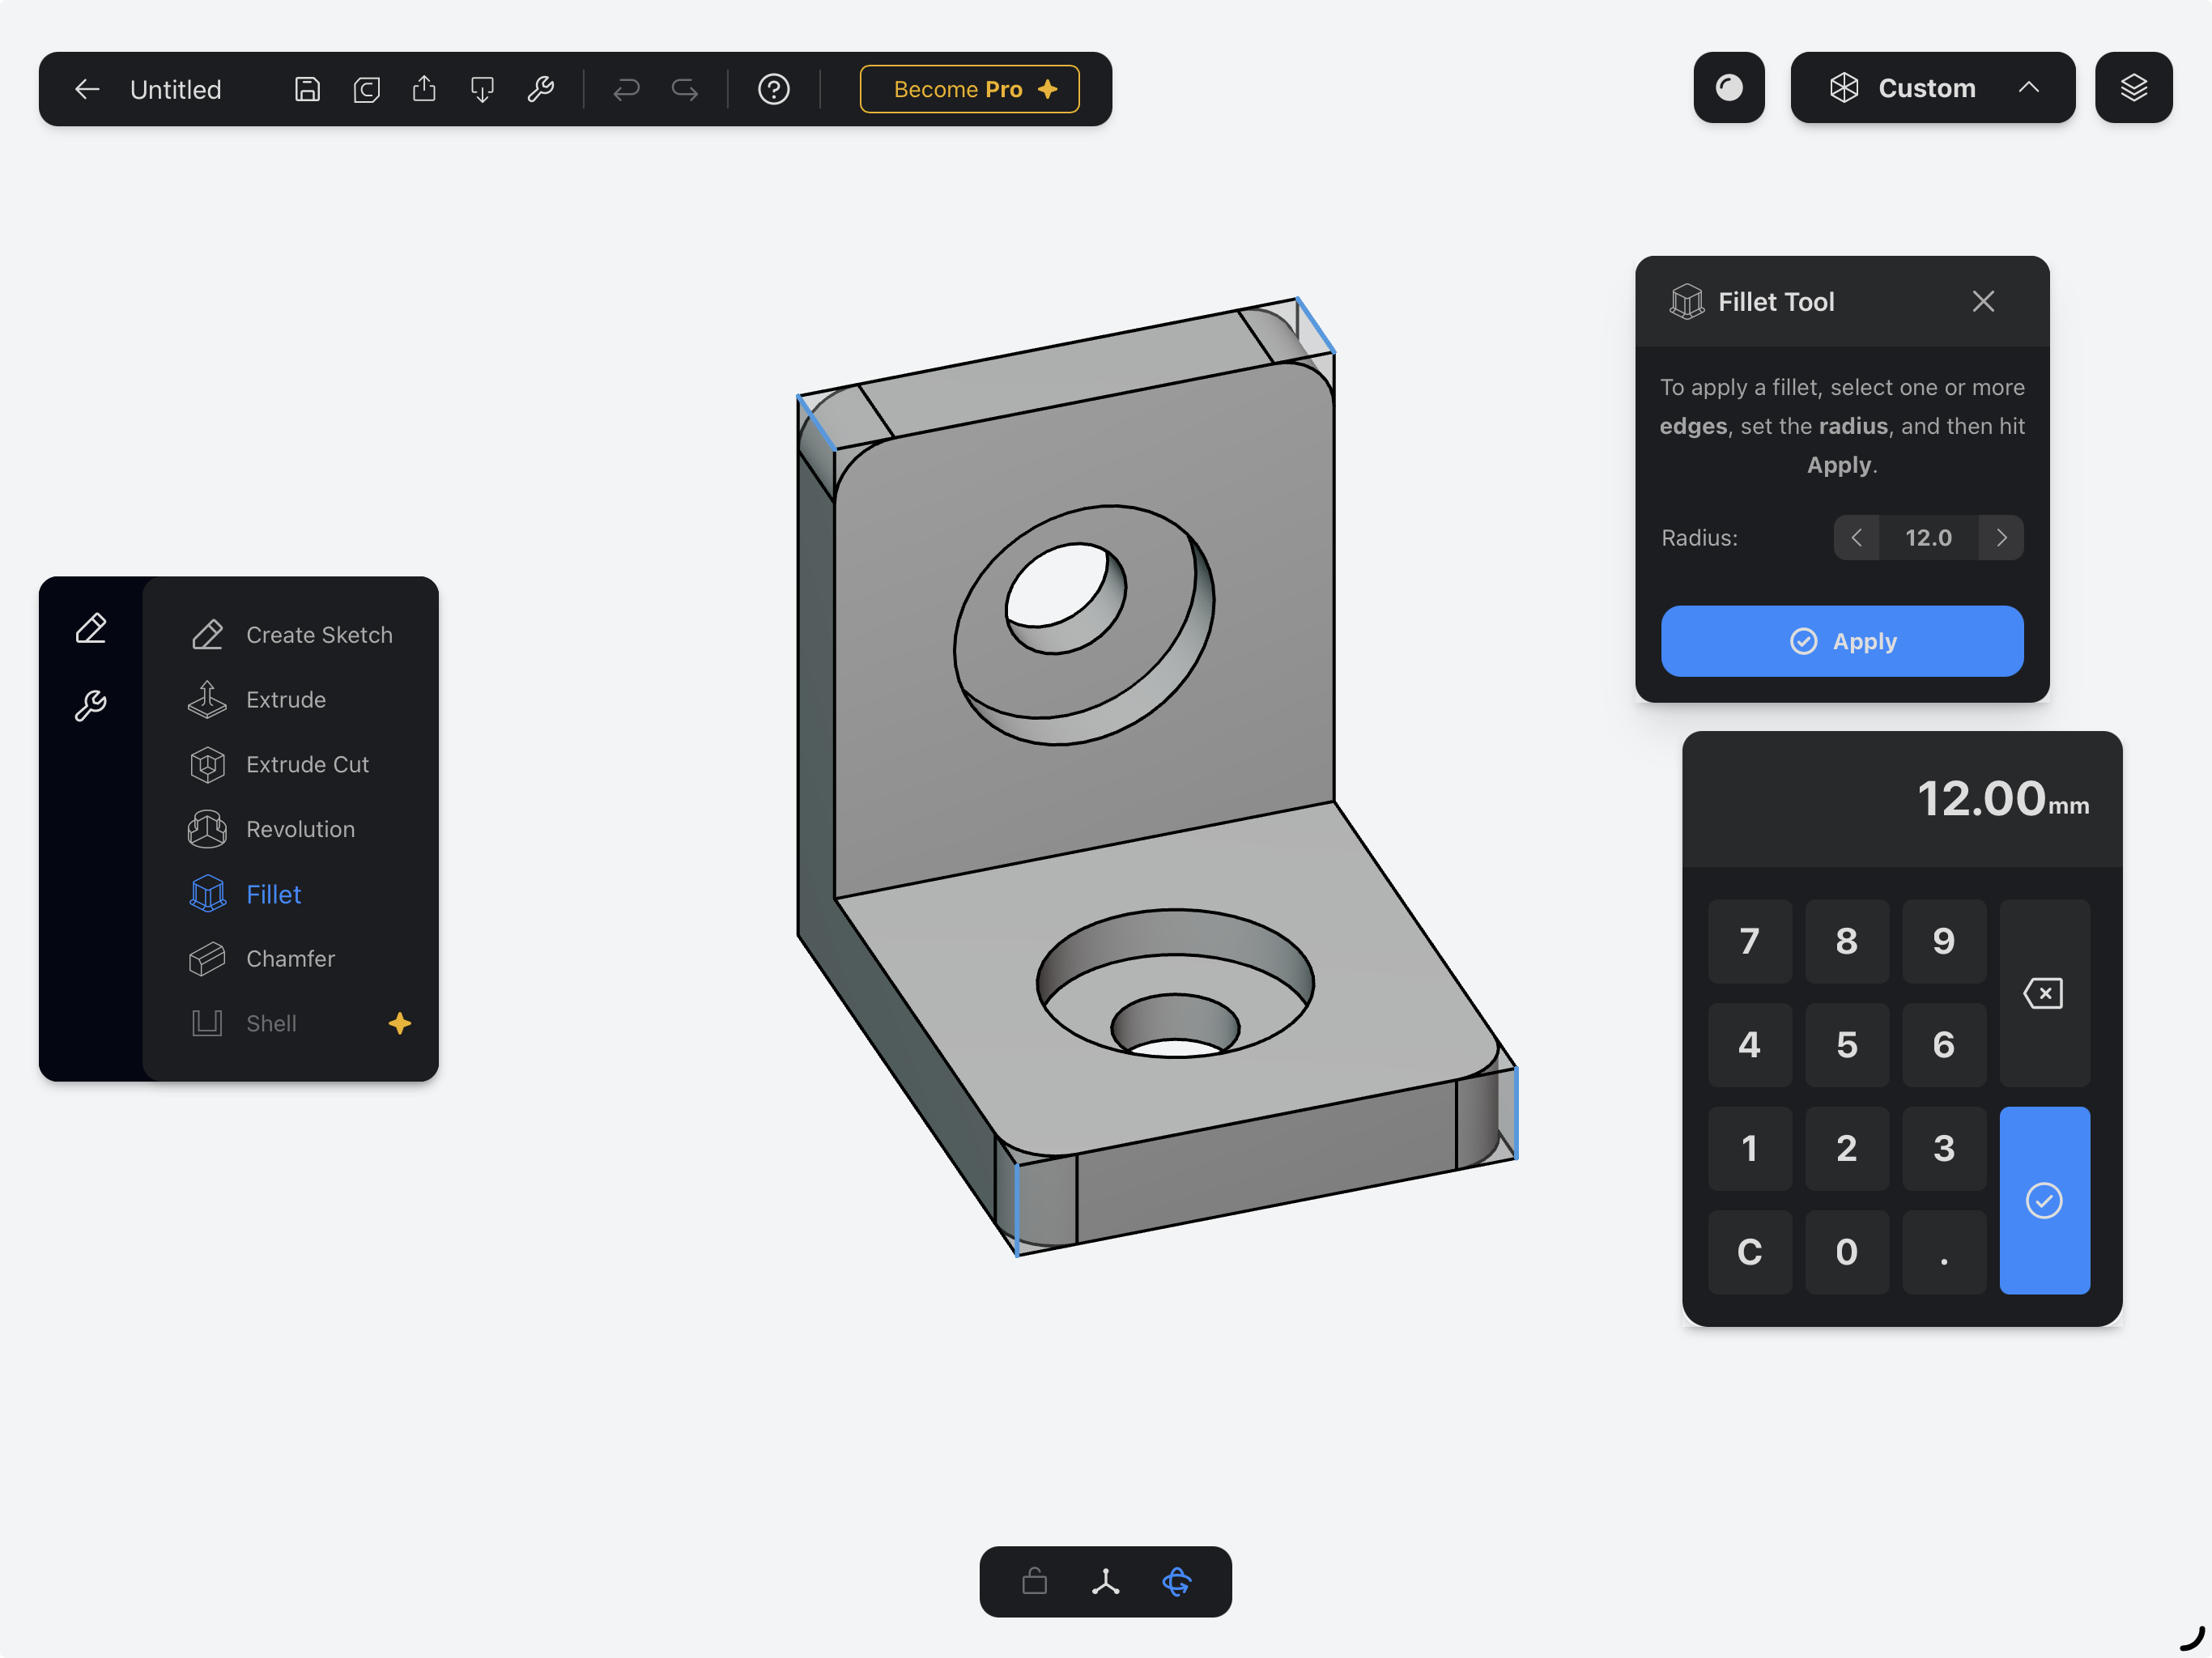The width and height of the screenshot is (2212, 1658).
Task: Select the Extrude tool
Action: click(x=285, y=699)
